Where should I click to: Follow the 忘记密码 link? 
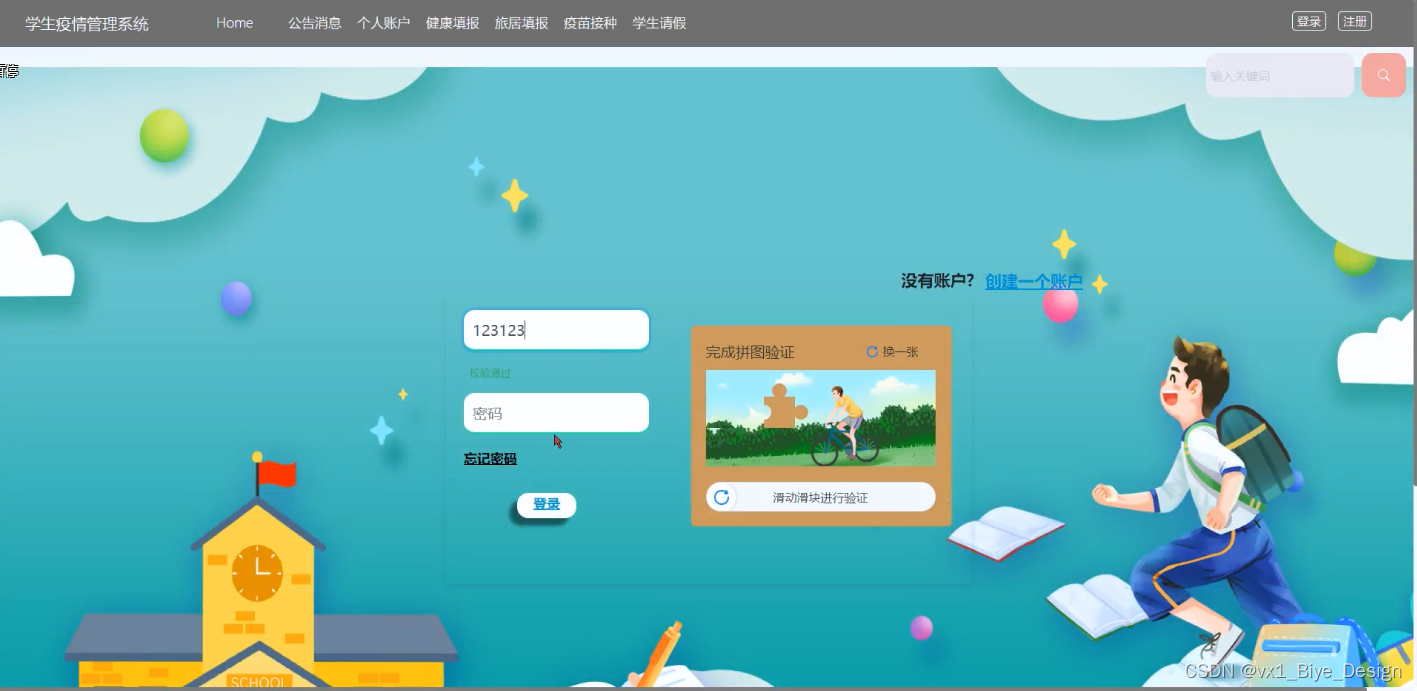click(x=490, y=459)
